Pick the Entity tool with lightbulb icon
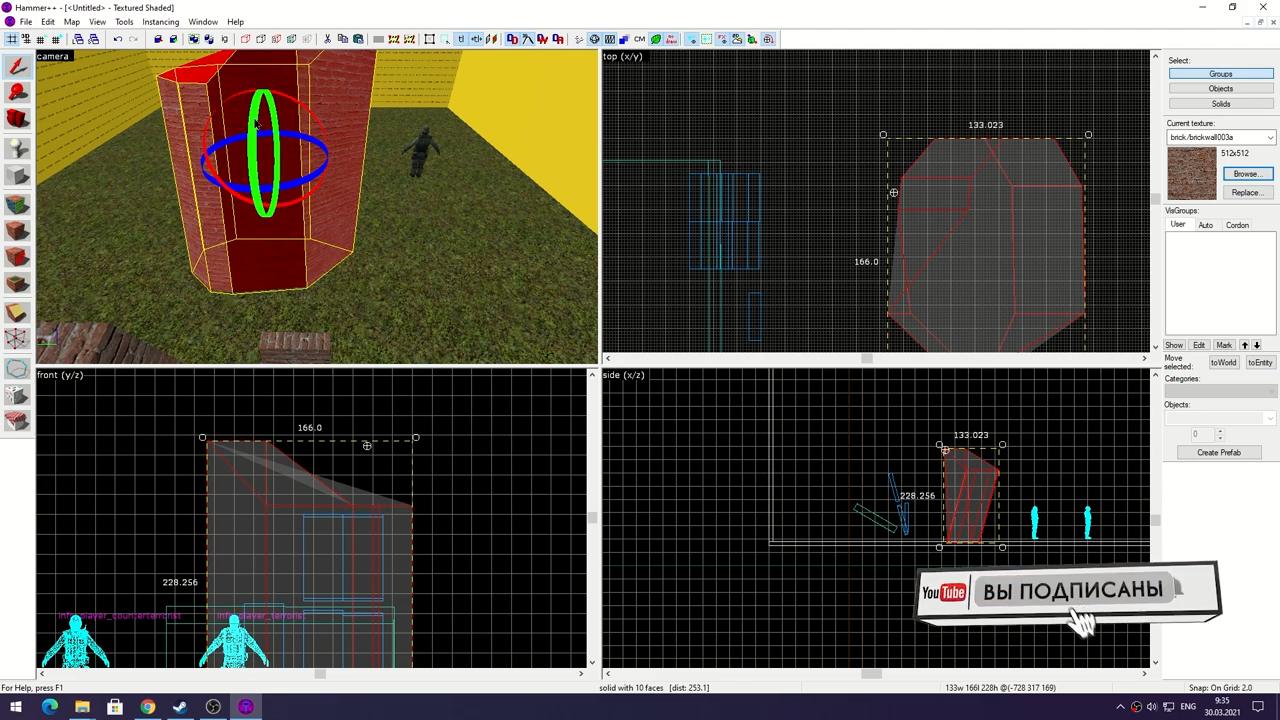Screen dimensions: 1280x720 click(17, 148)
